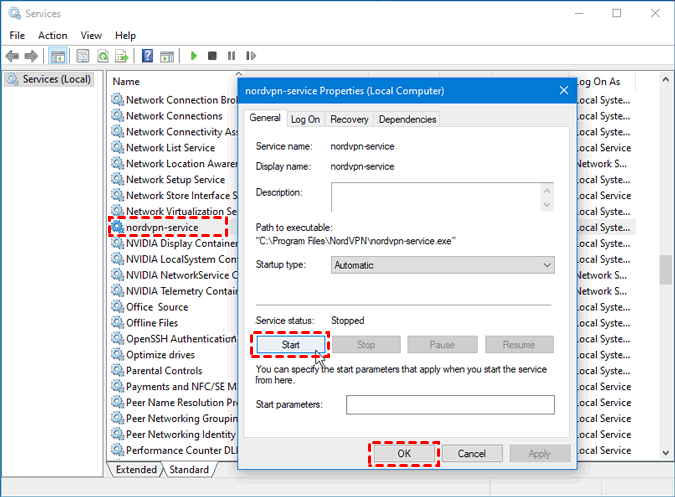Toggle the Show/Hide Console Tree icon

[58, 56]
